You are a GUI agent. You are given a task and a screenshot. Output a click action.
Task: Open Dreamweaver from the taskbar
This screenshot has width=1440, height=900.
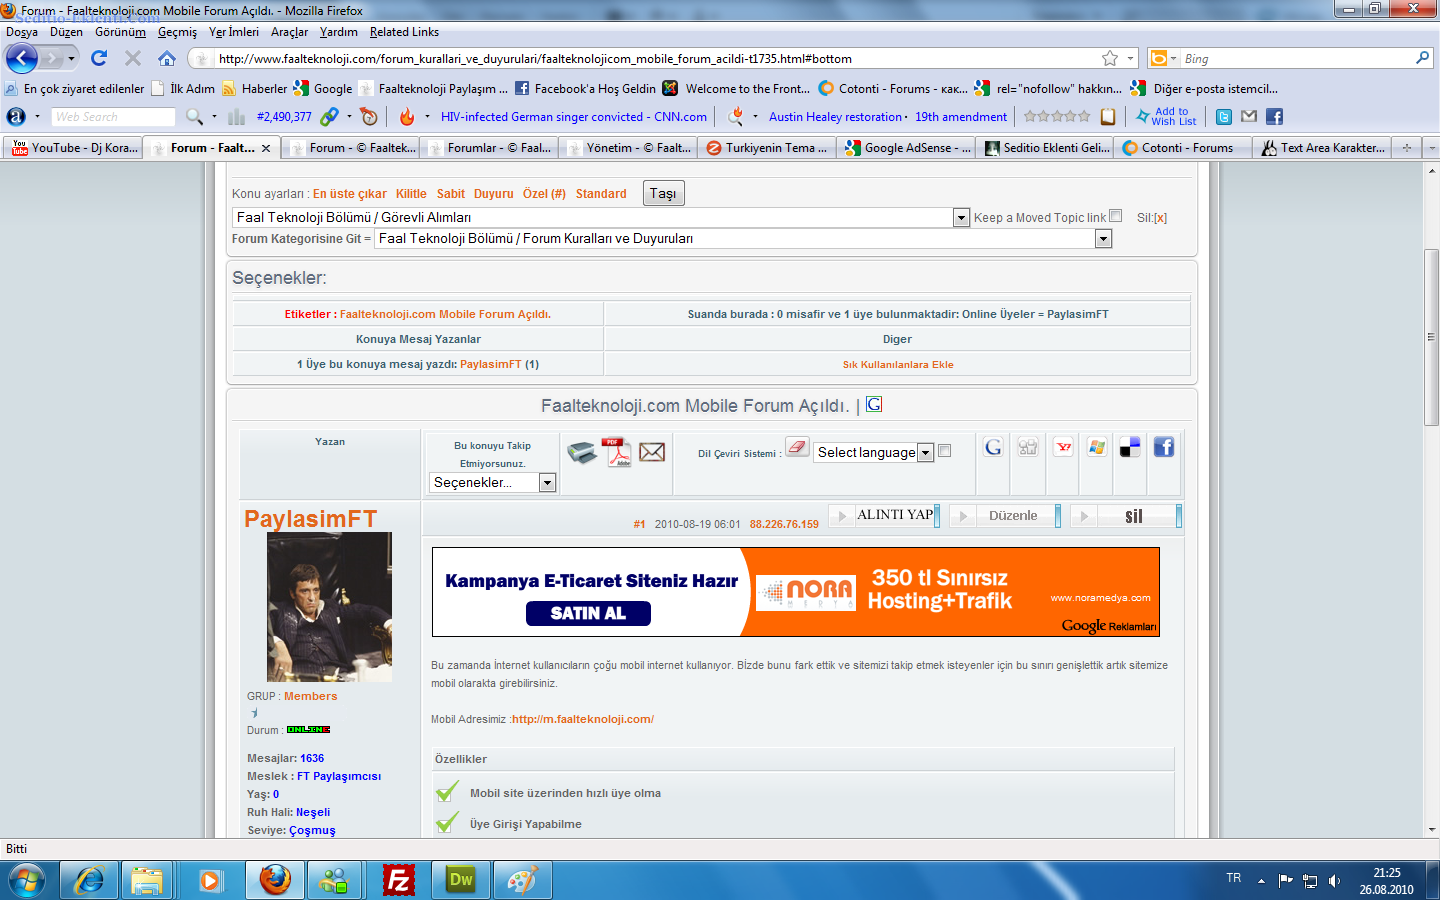(461, 880)
